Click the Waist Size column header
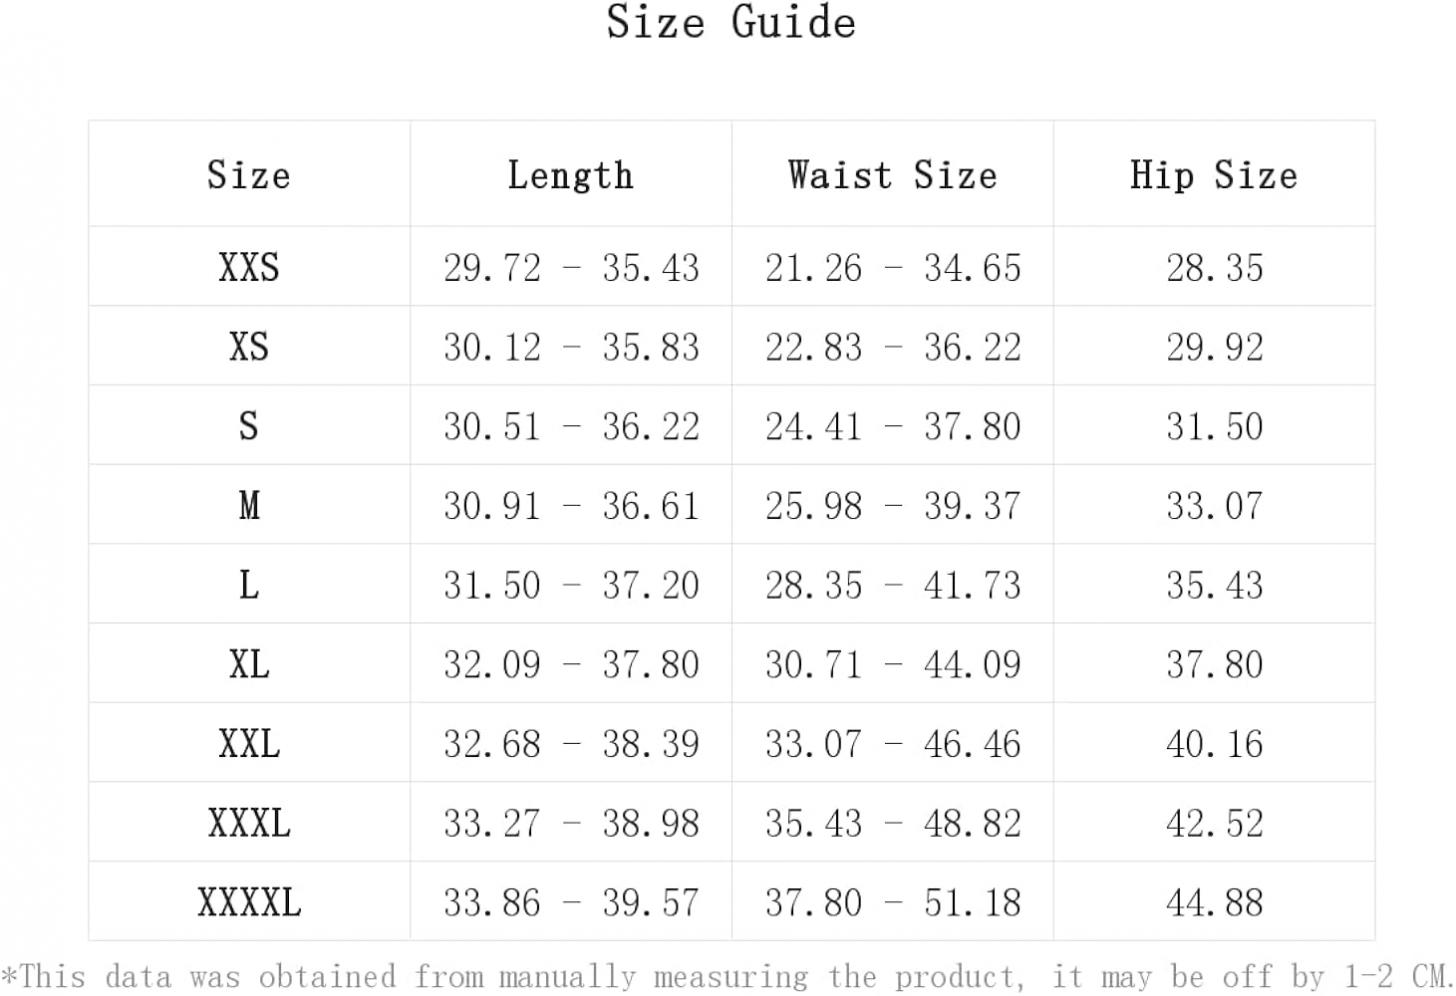Screen dimensions: 1456x996 point(892,175)
